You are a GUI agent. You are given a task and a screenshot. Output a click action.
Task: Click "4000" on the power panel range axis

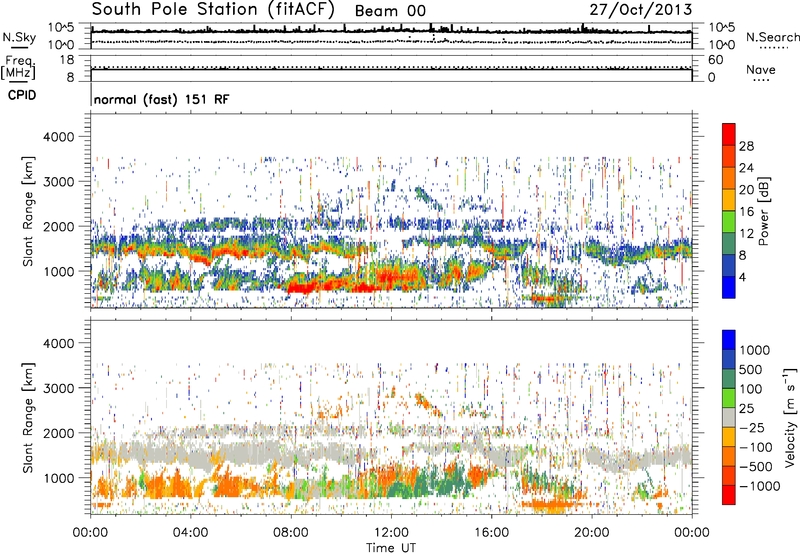click(x=59, y=137)
